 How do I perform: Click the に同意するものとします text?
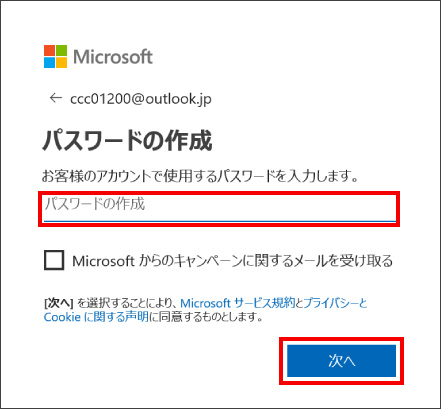(x=206, y=317)
